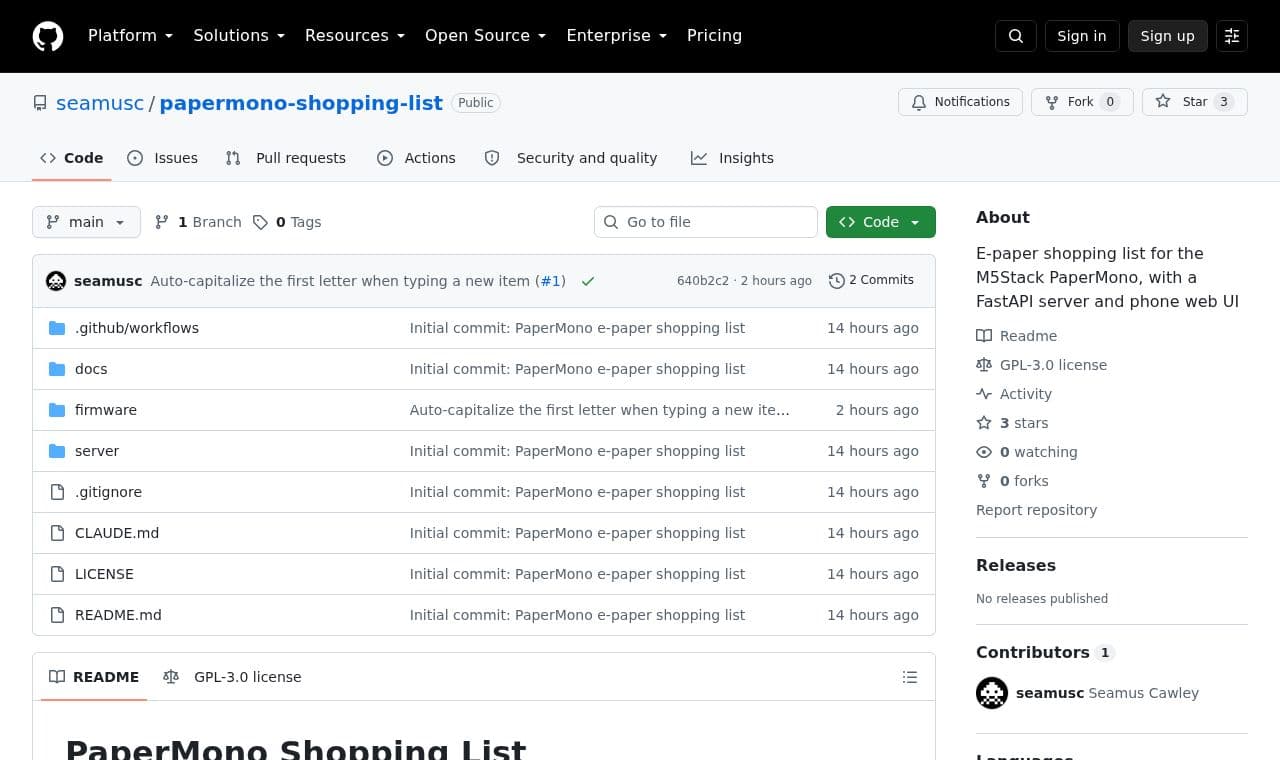Click seamusc avatar in latest commit row

(56, 281)
